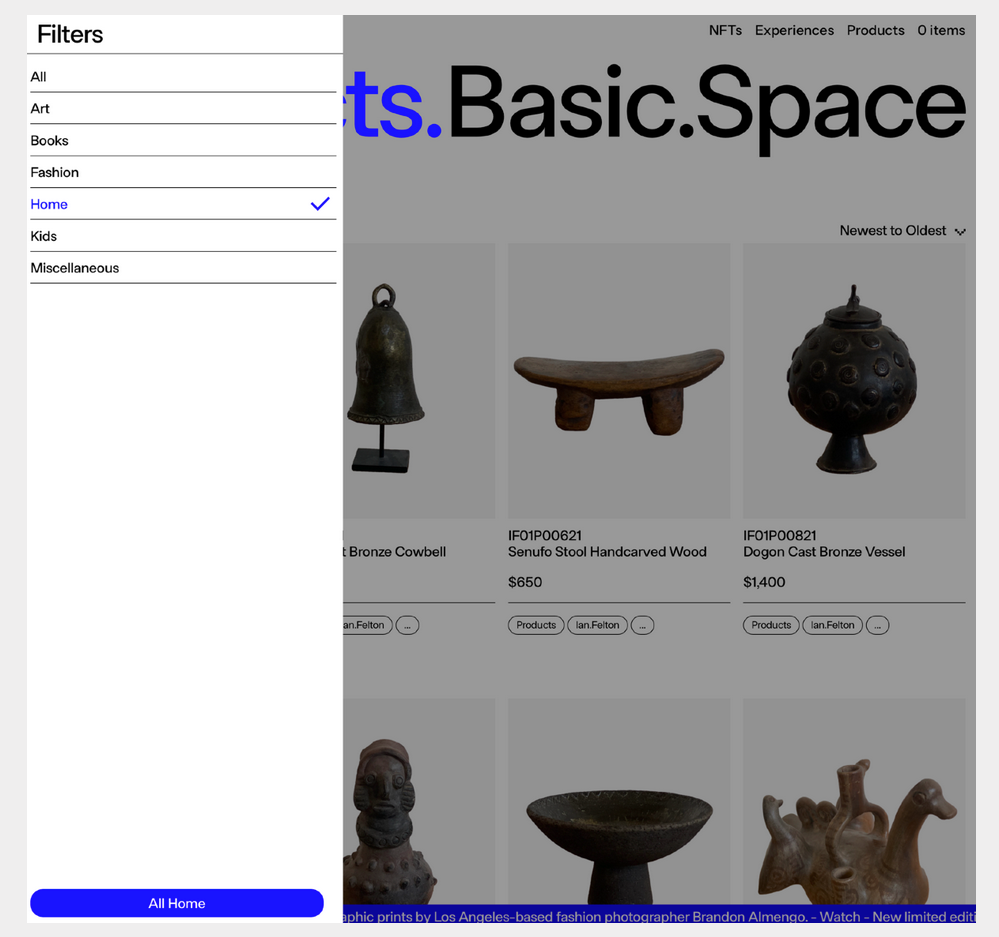Open the NFTs page link

click(x=725, y=31)
